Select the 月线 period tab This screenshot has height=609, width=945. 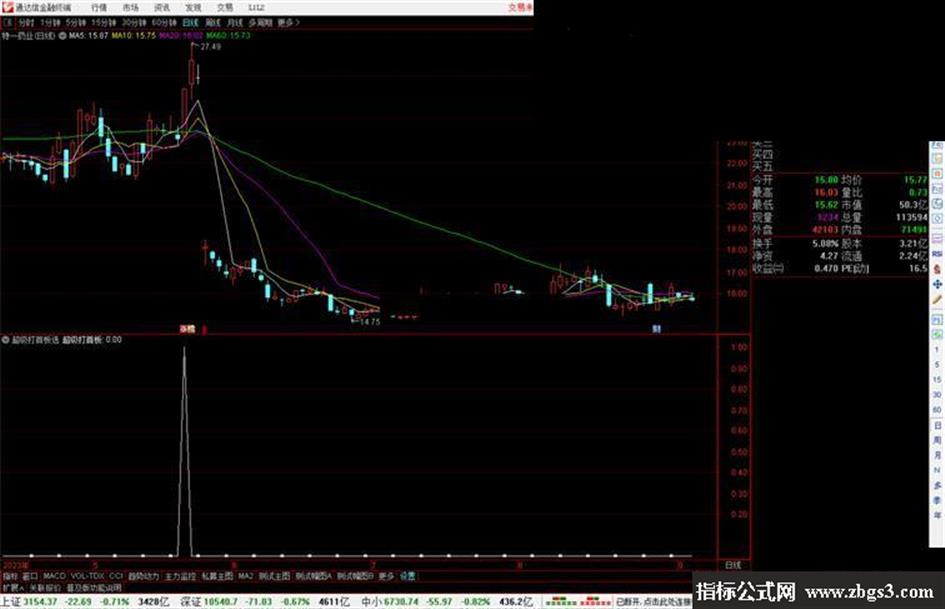[x=235, y=23]
